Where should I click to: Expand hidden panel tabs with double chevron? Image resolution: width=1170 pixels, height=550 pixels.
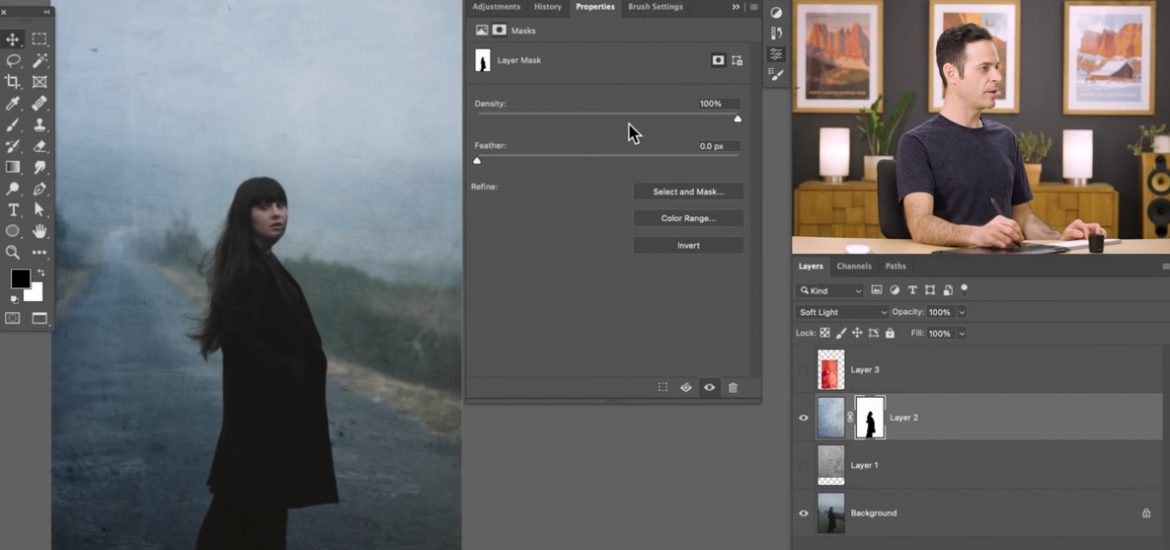736,7
